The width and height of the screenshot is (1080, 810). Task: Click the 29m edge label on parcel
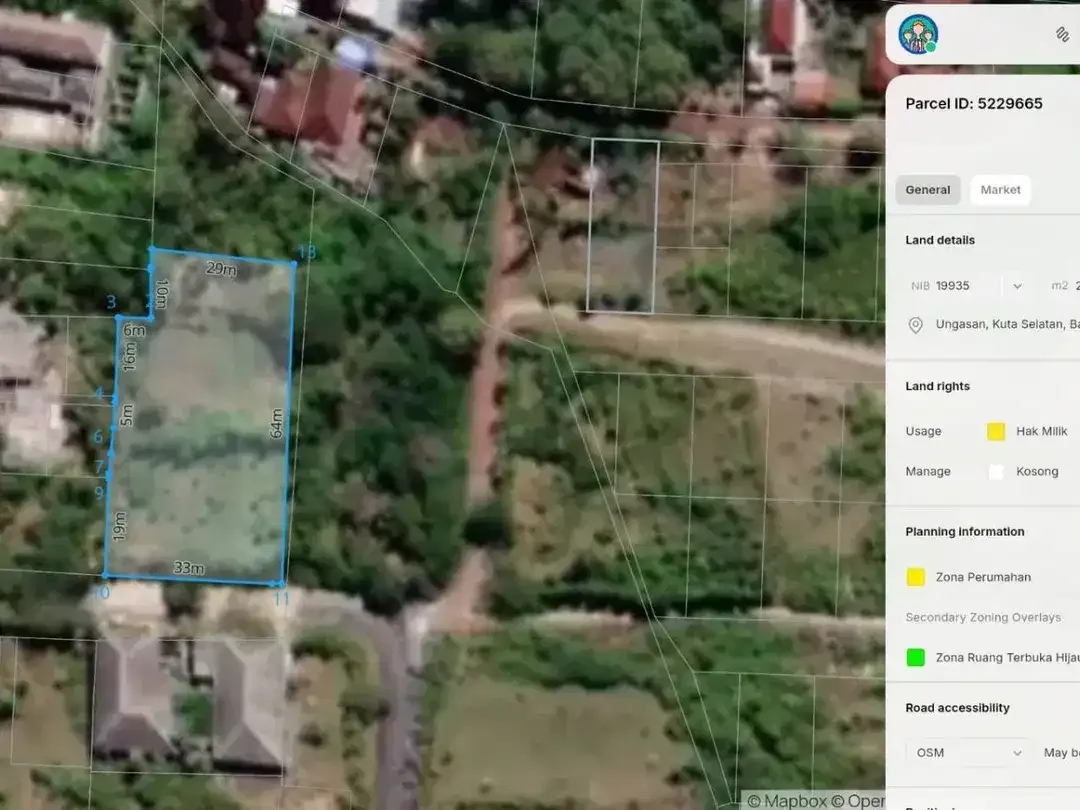(221, 269)
